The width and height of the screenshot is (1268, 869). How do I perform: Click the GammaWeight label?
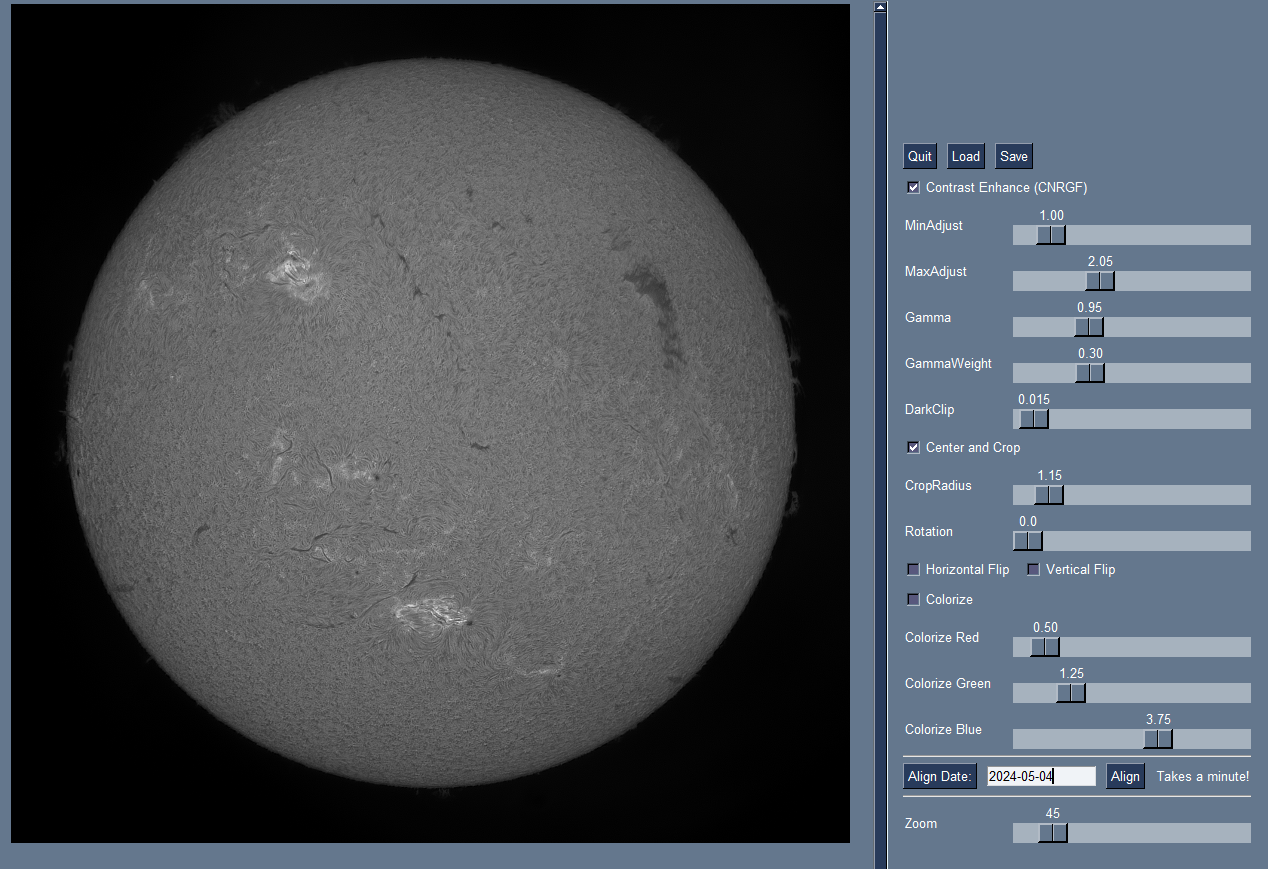tap(948, 364)
